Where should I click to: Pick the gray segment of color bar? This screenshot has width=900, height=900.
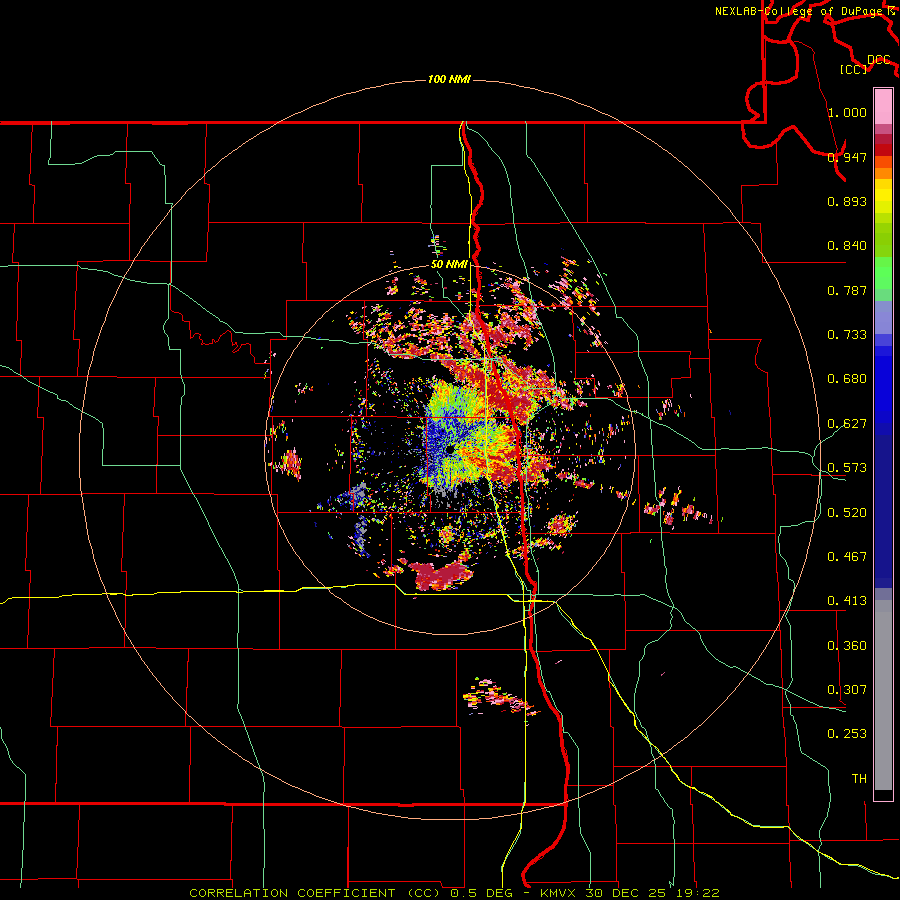(x=883, y=695)
